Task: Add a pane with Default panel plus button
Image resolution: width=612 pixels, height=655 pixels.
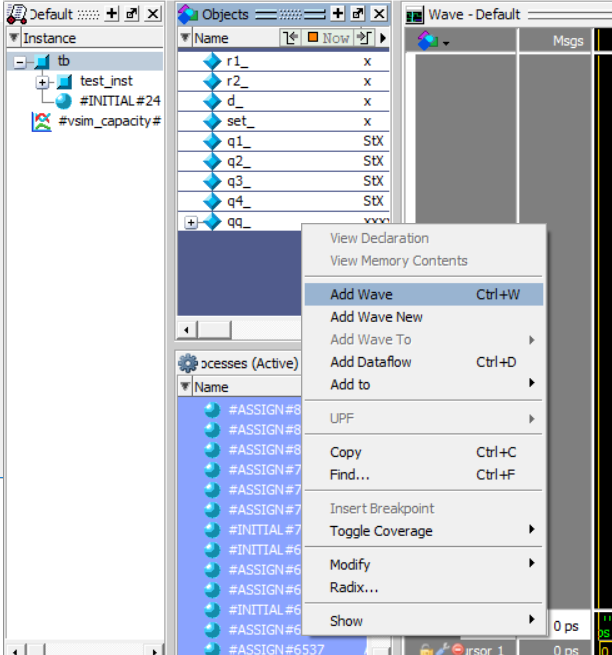Action: 112,13
